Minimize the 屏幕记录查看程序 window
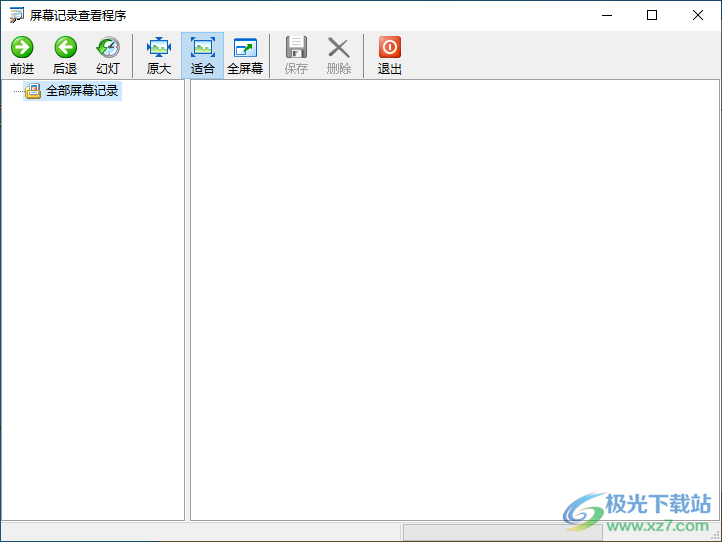The width and height of the screenshot is (722, 542). tap(607, 15)
